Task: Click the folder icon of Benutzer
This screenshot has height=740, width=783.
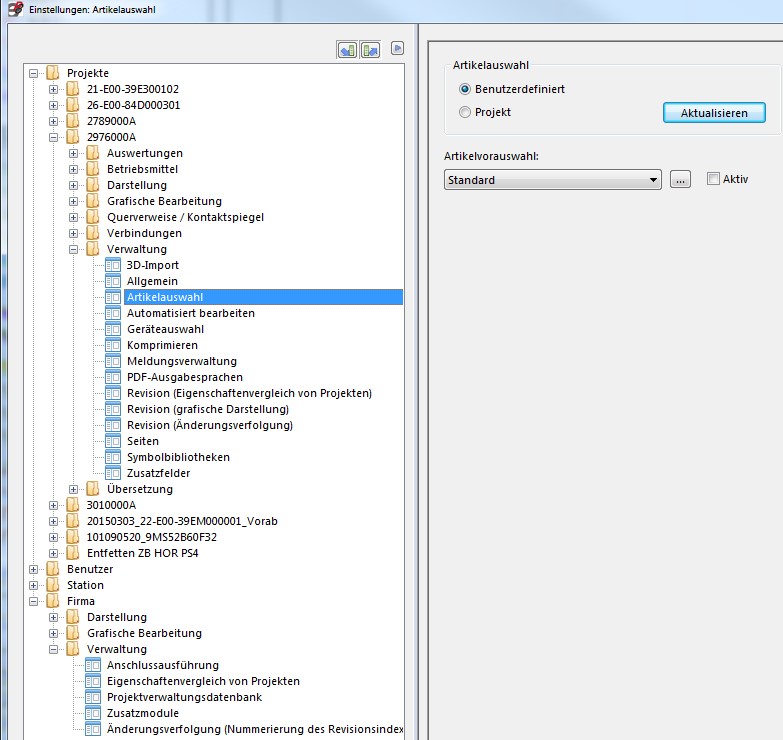Action: [53, 569]
